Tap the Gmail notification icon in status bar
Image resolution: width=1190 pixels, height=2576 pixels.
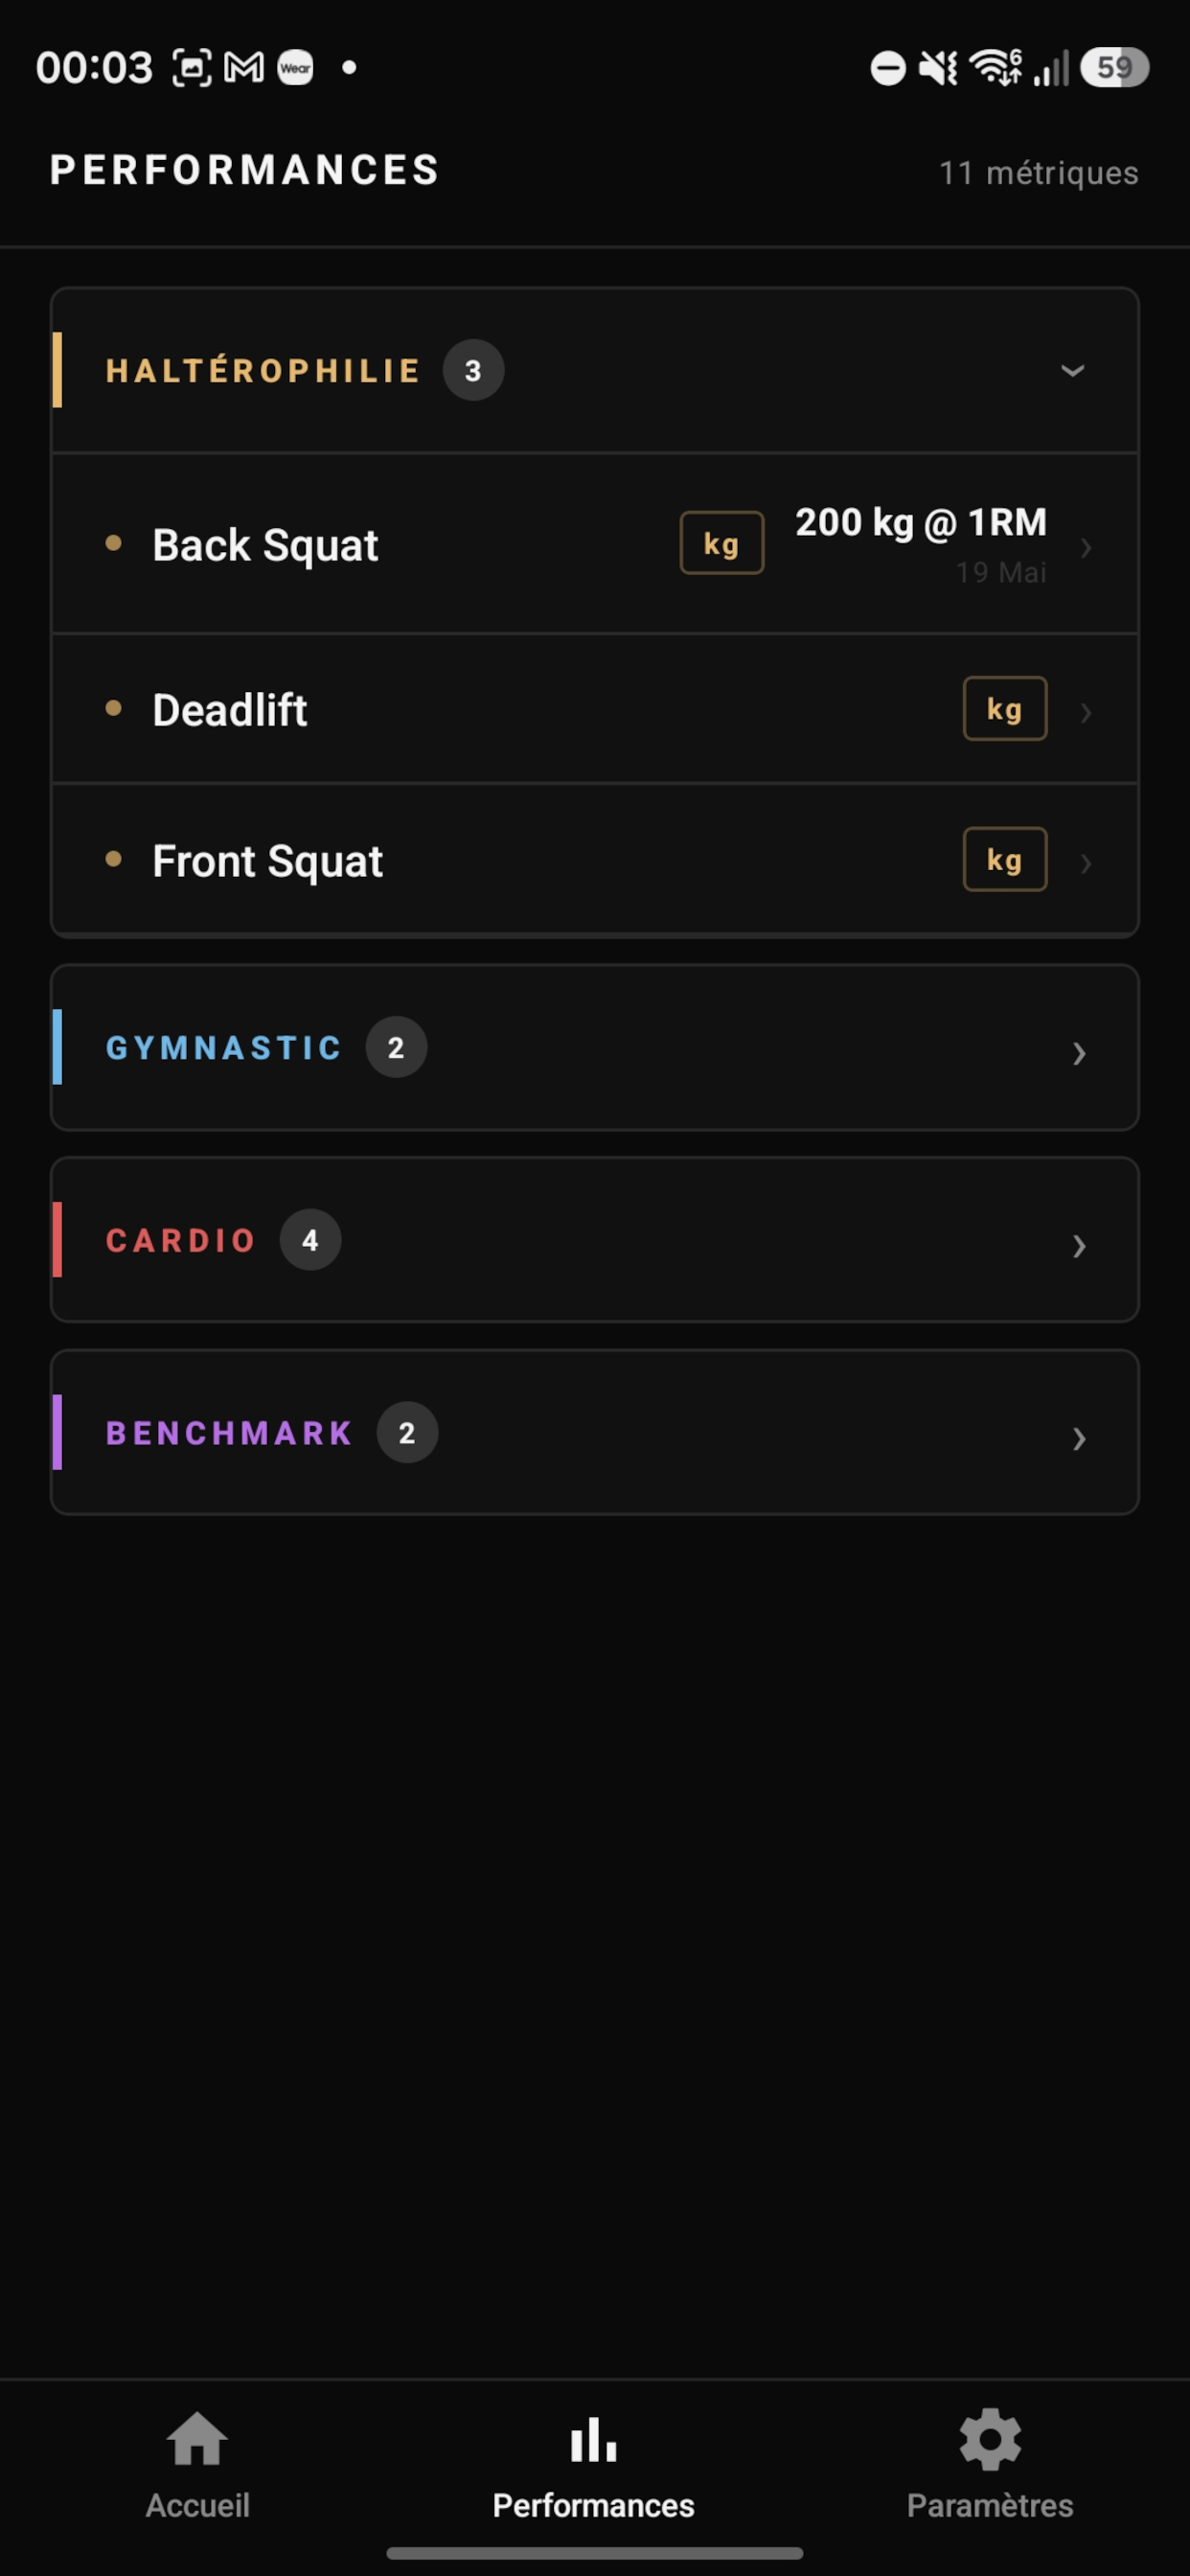244,68
